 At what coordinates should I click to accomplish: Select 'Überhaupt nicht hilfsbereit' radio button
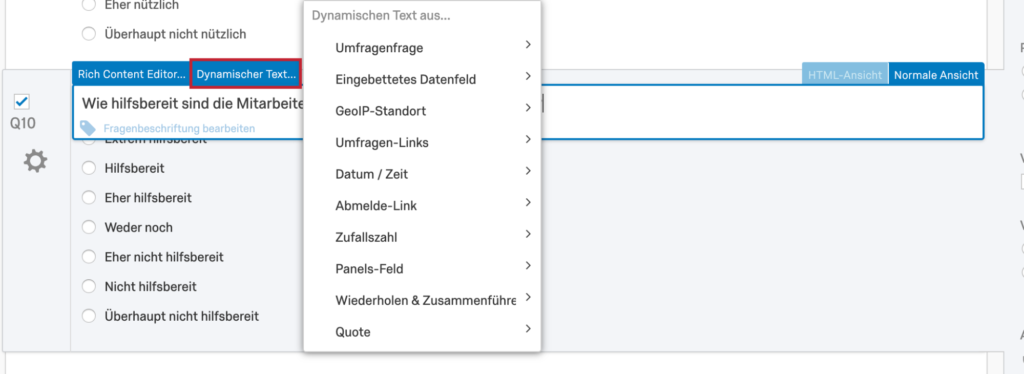pos(89,316)
